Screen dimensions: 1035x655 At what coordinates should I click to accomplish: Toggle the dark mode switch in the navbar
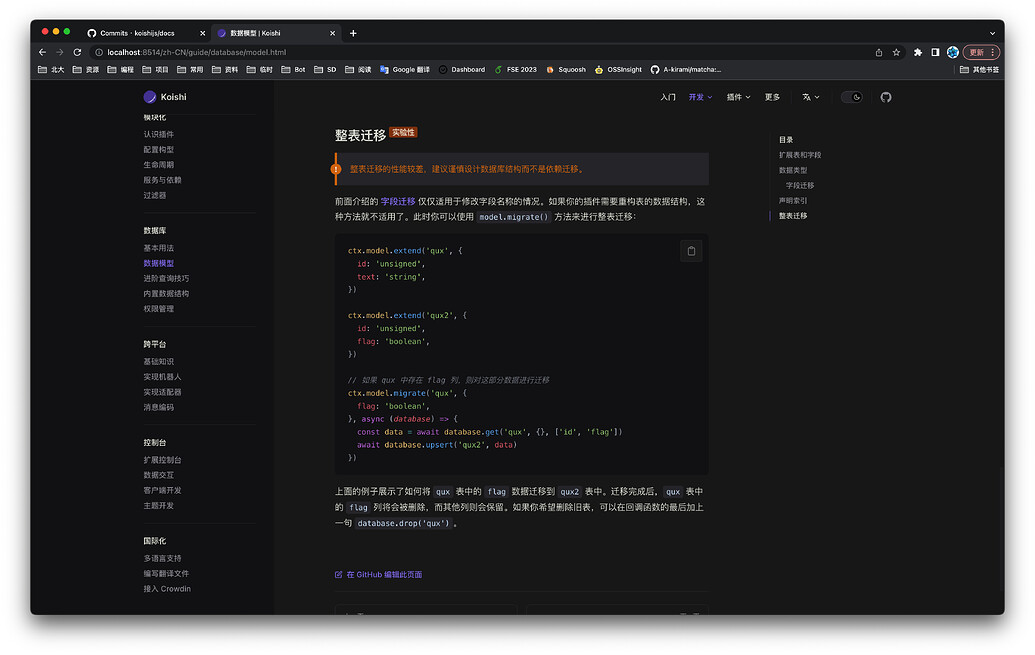851,97
